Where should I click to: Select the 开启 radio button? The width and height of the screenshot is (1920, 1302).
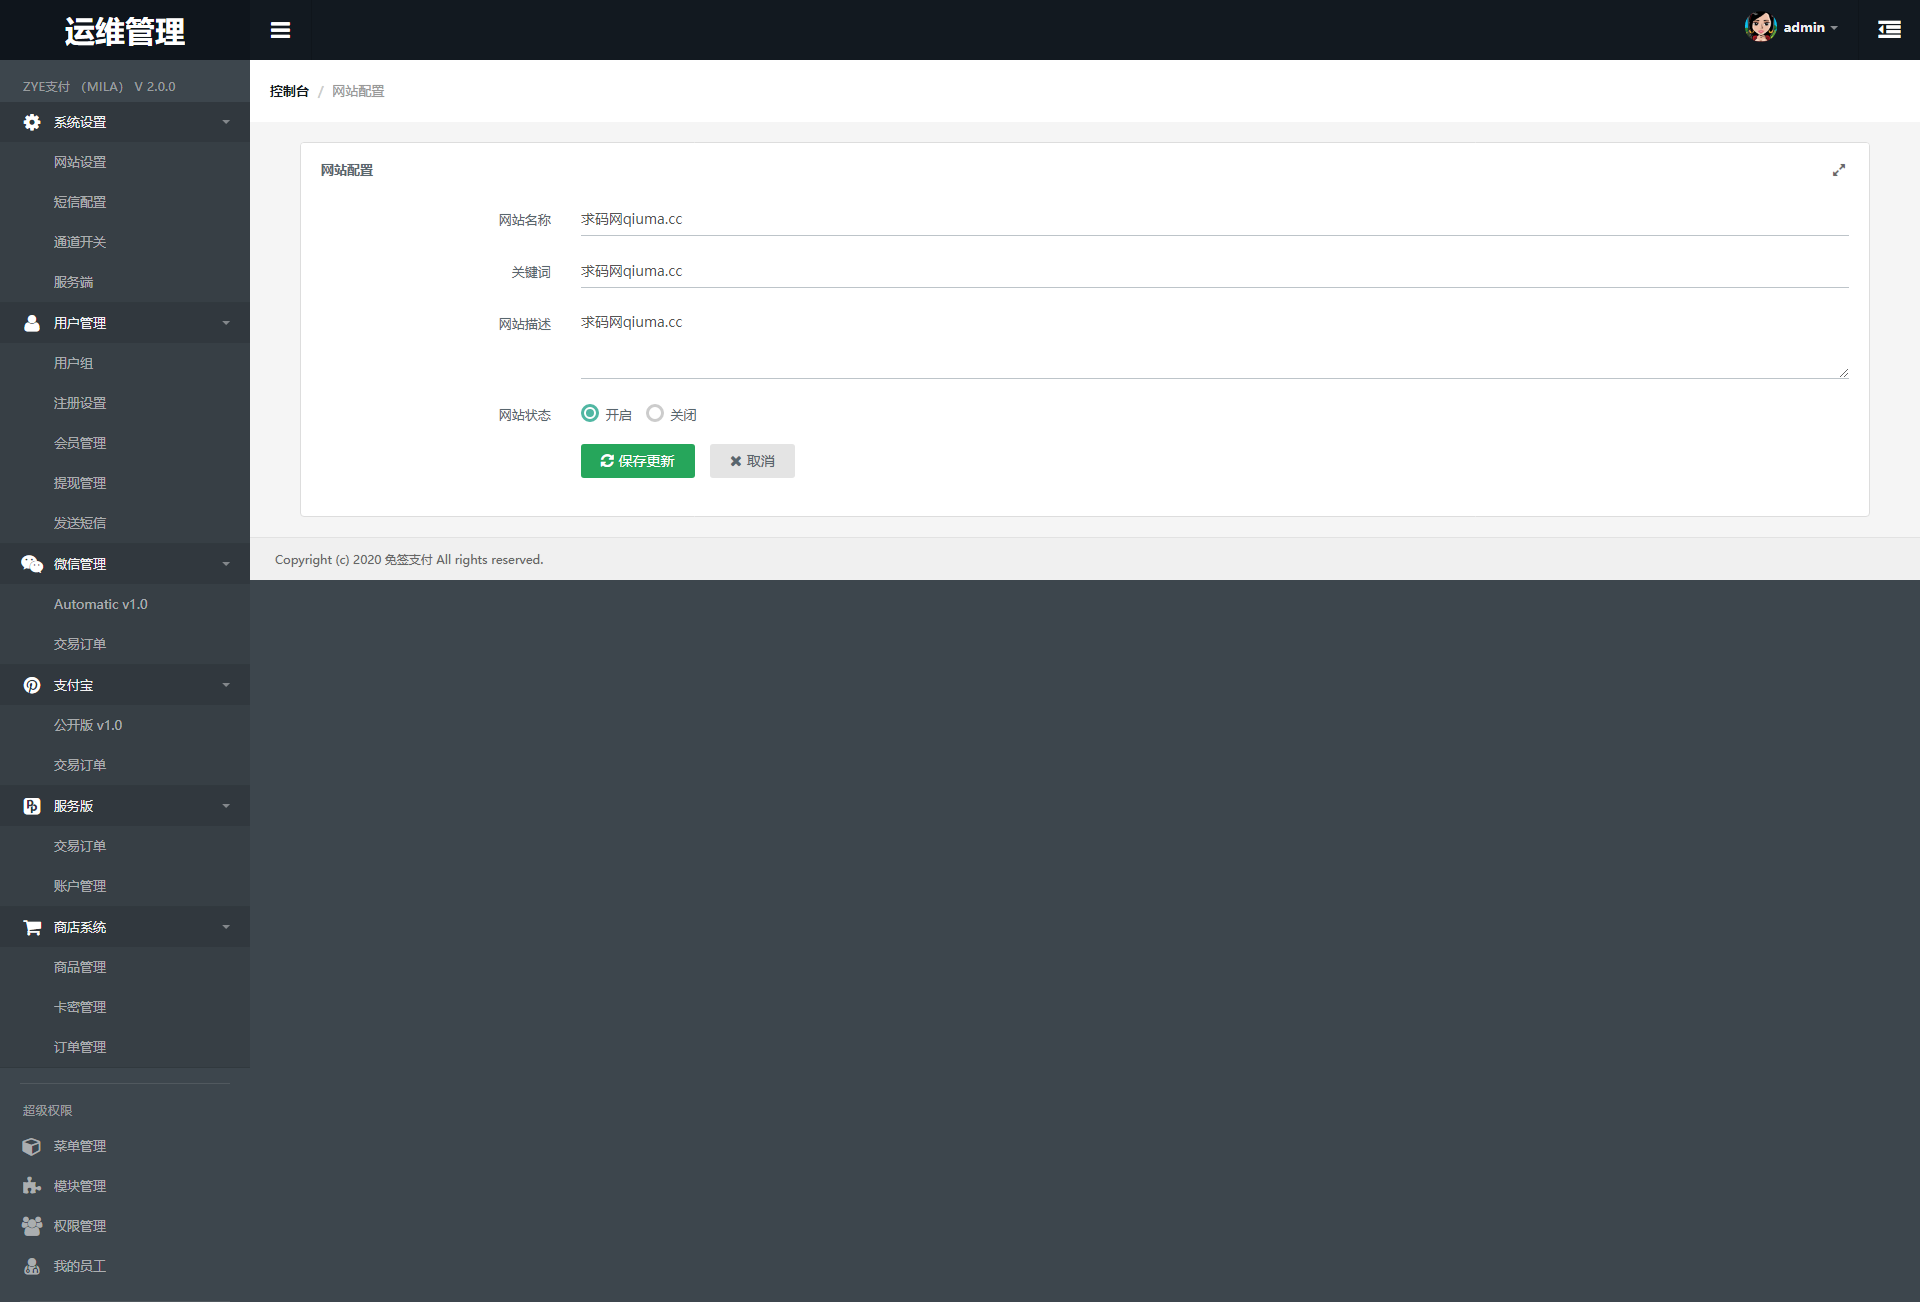590,413
